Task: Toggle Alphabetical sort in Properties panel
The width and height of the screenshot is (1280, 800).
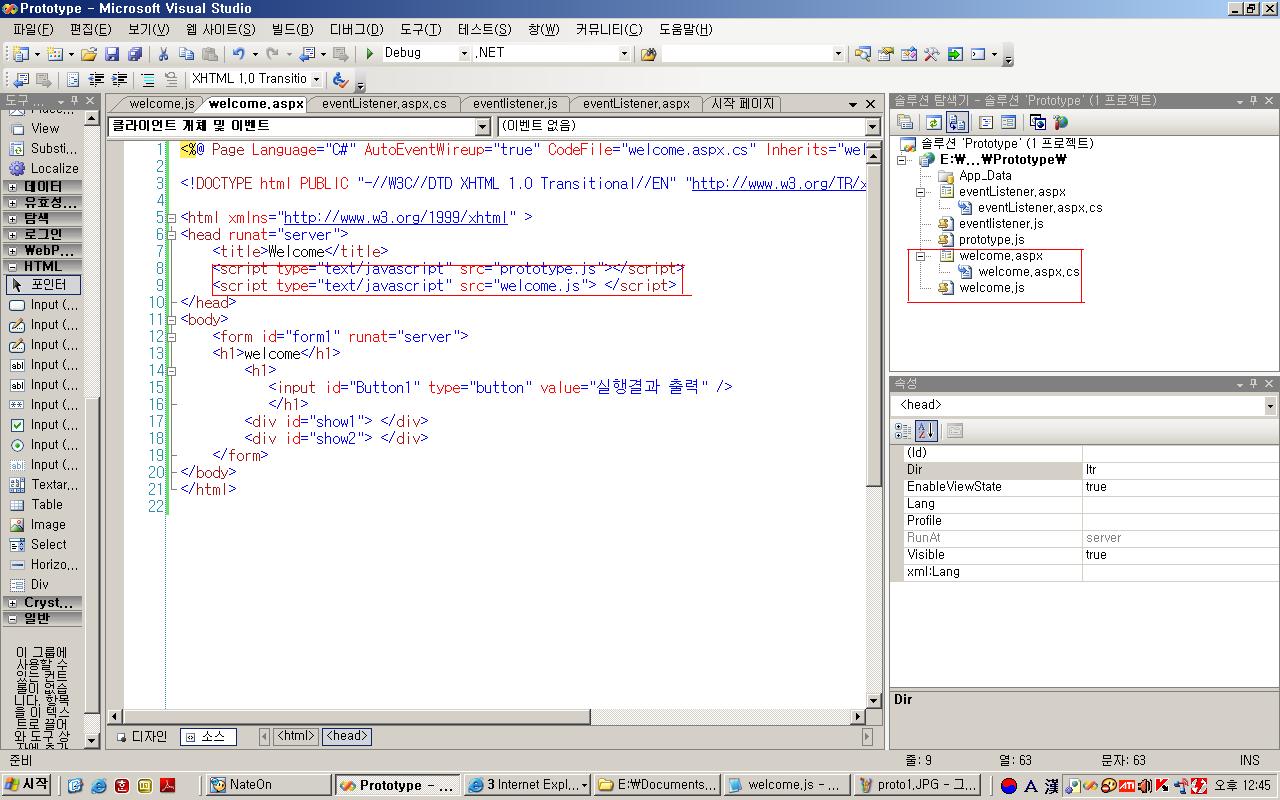Action: coord(926,431)
